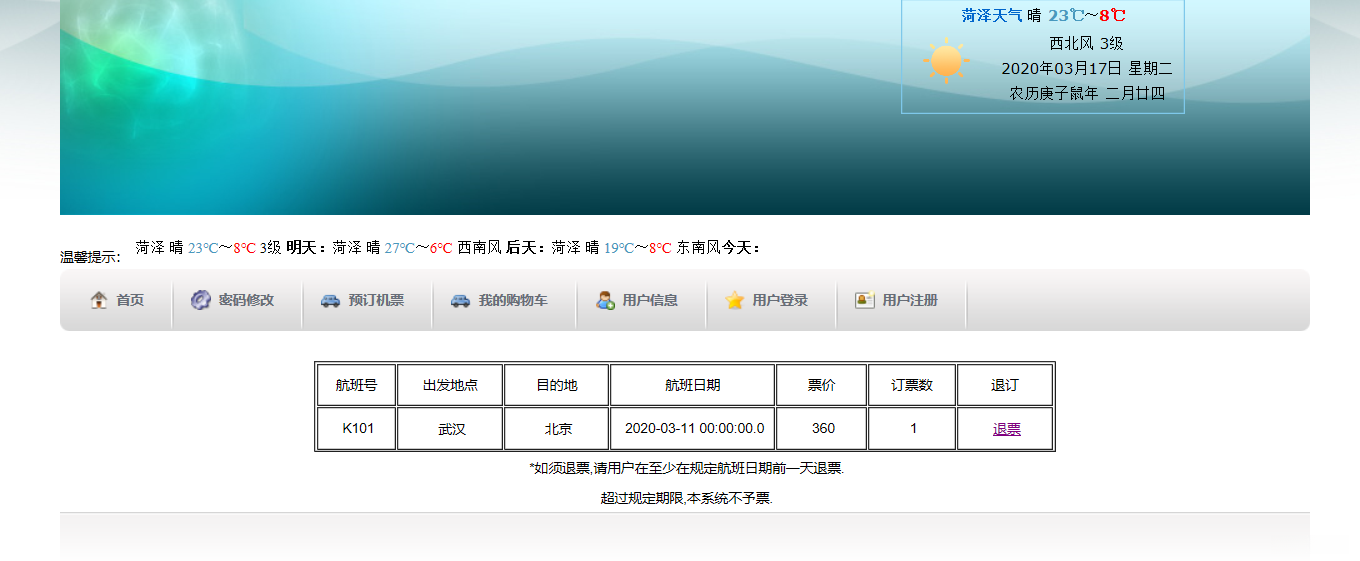Click the 目的地 column header
The height and width of the screenshot is (561, 1360).
[x=557, y=385]
